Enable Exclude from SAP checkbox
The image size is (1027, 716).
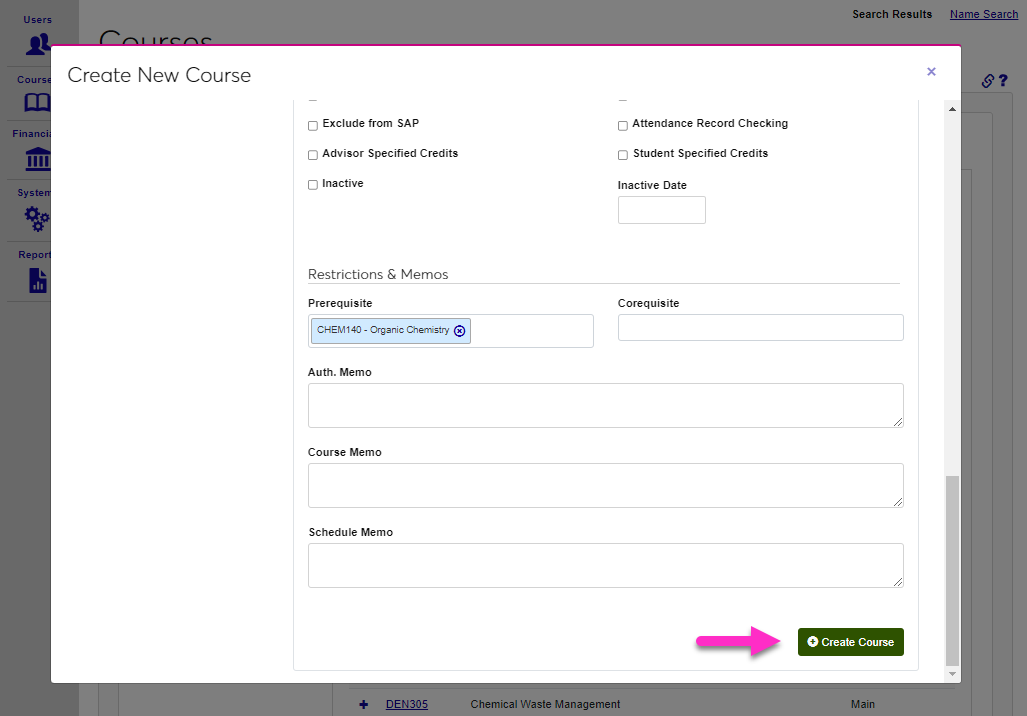313,126
